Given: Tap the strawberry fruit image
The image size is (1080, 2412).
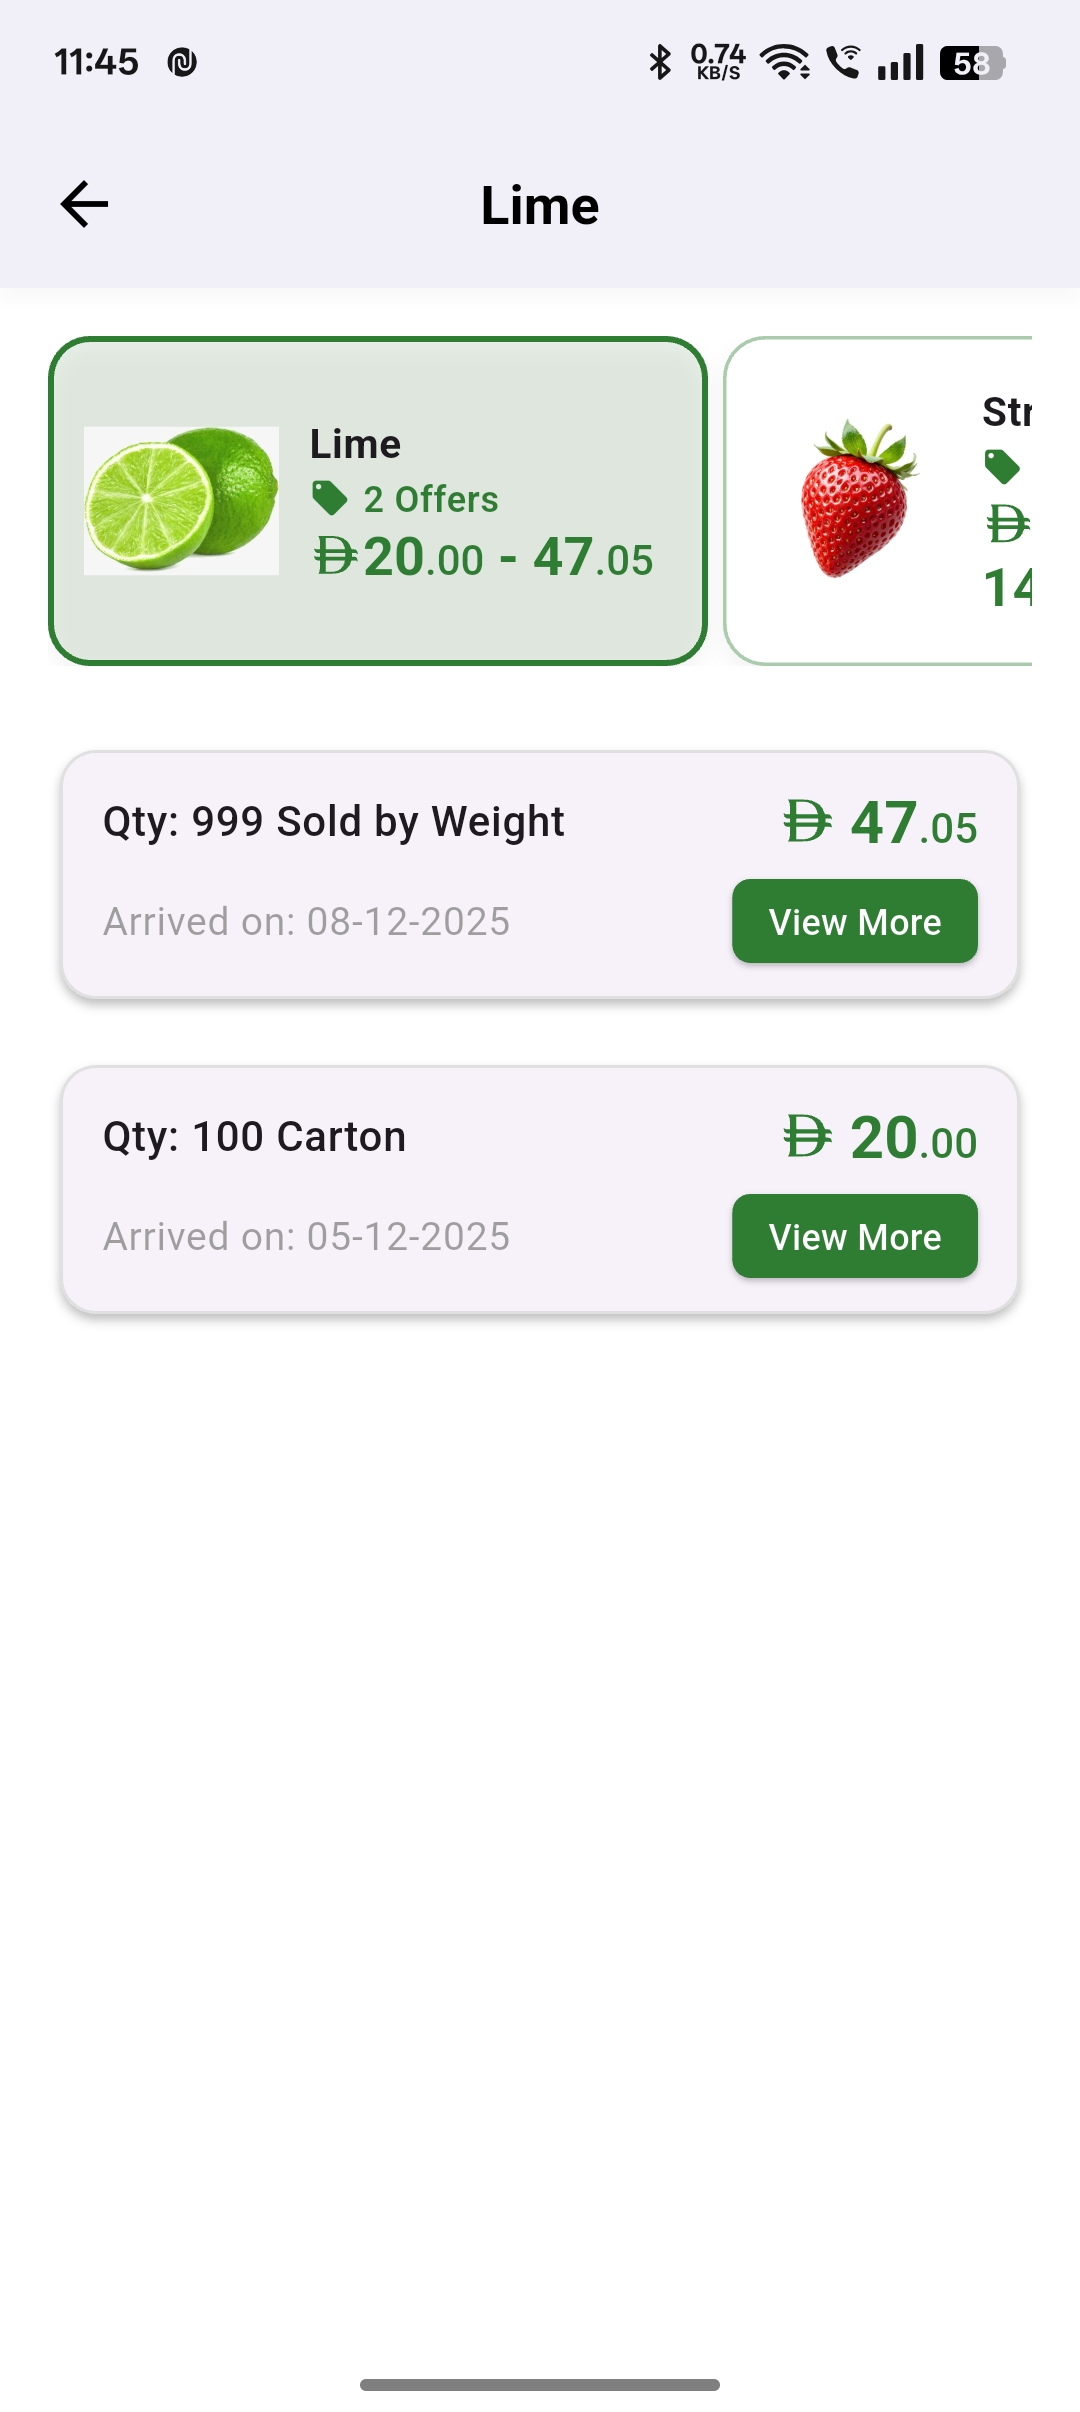Looking at the screenshot, I should tap(858, 500).
